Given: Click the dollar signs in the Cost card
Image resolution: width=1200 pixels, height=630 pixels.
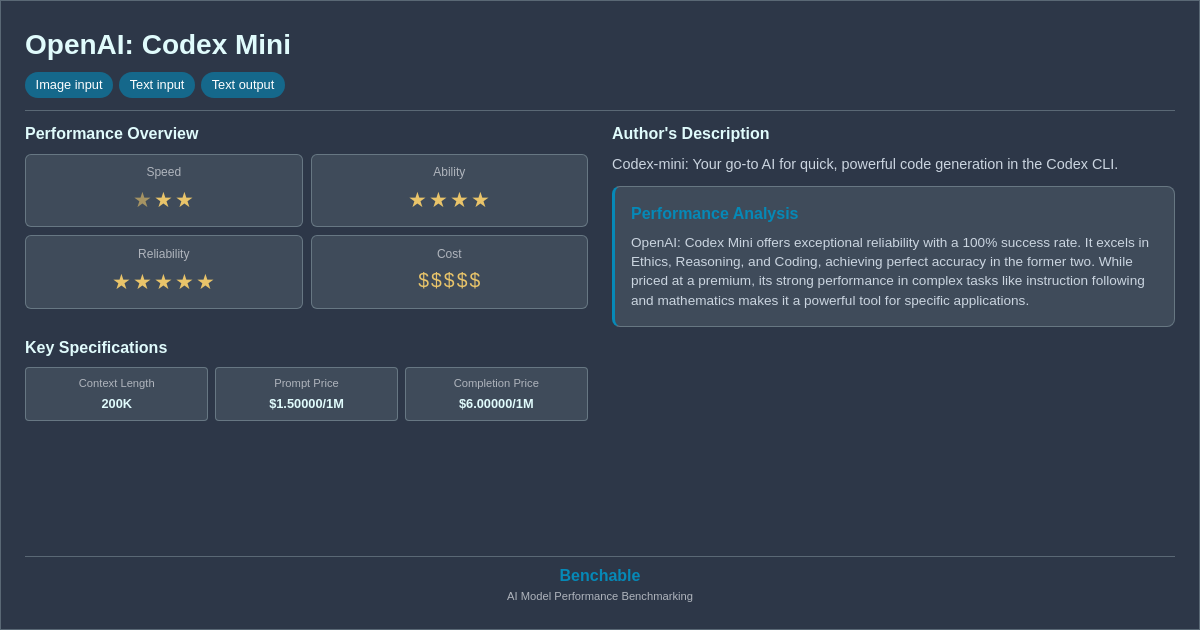Looking at the screenshot, I should (x=449, y=281).
